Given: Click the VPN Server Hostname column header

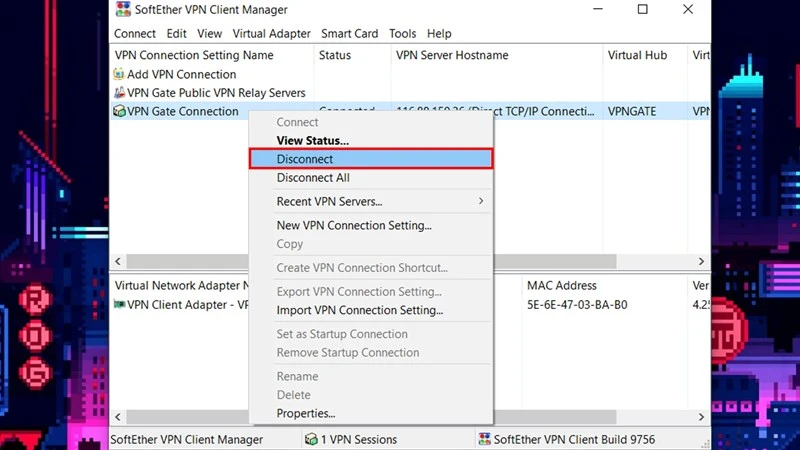Looking at the screenshot, I should pos(452,56).
